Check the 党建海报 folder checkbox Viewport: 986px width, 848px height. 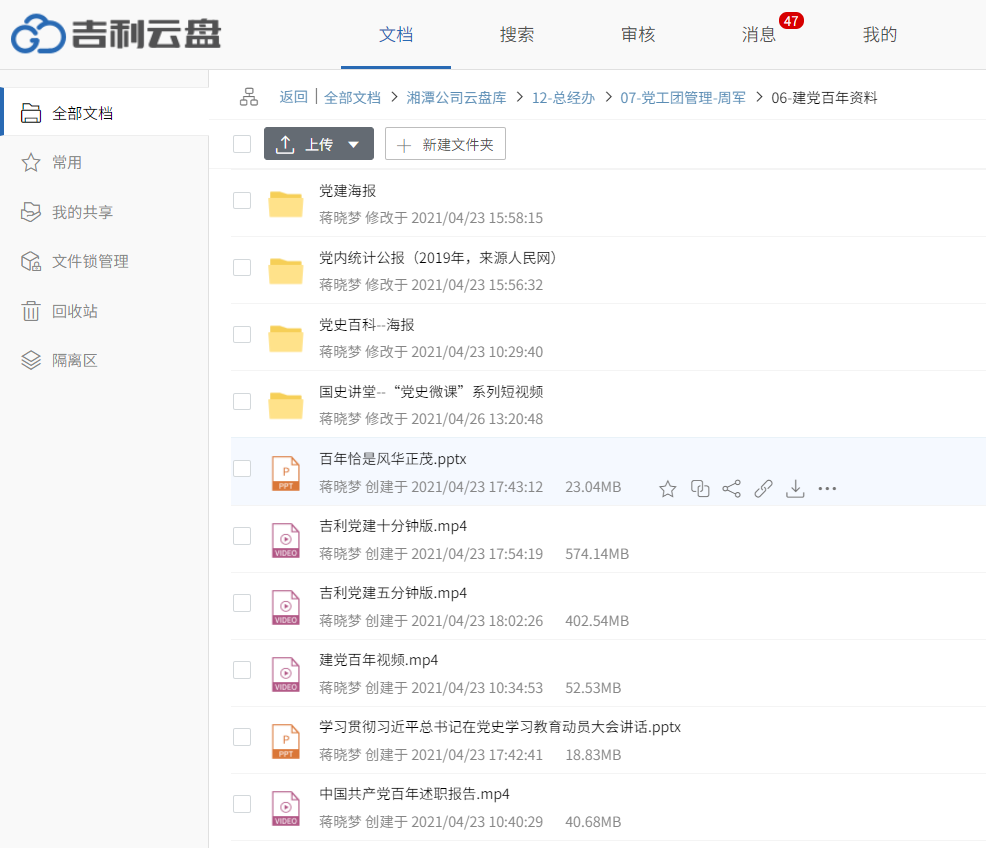coord(241,200)
